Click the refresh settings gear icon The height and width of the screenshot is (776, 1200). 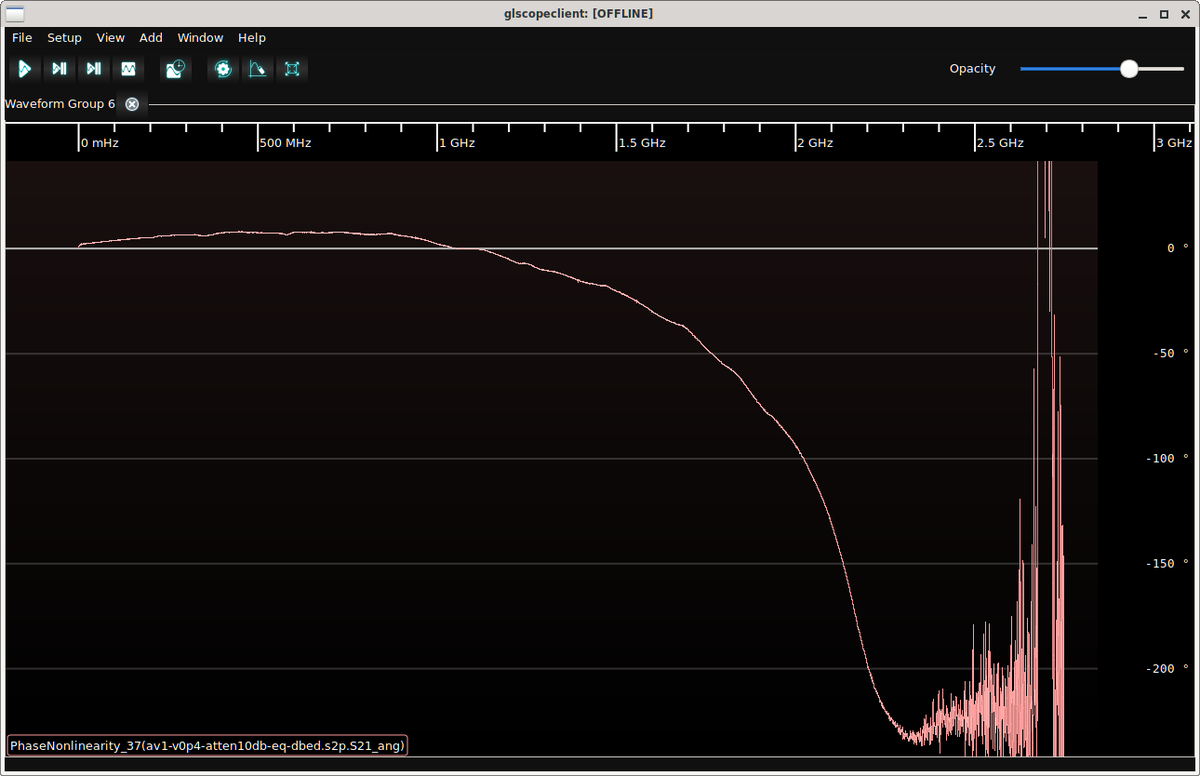coord(223,69)
